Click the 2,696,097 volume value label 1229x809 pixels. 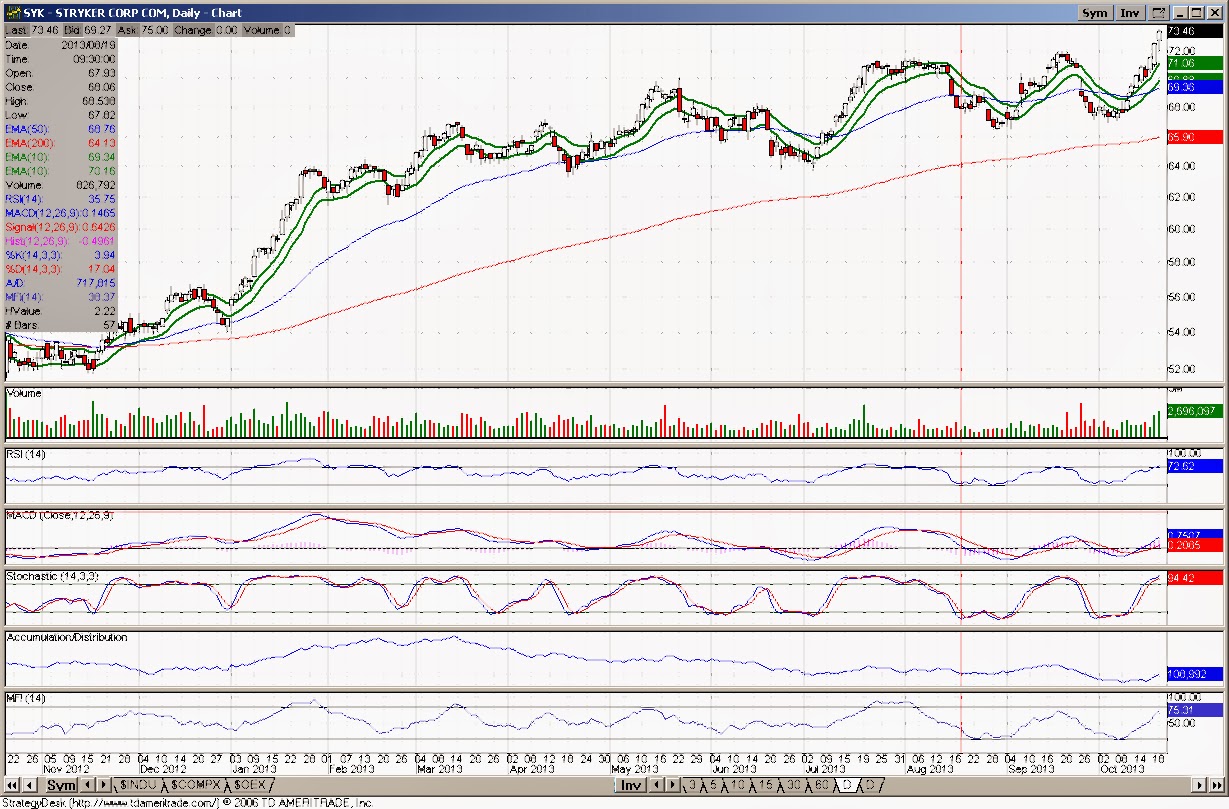1195,411
